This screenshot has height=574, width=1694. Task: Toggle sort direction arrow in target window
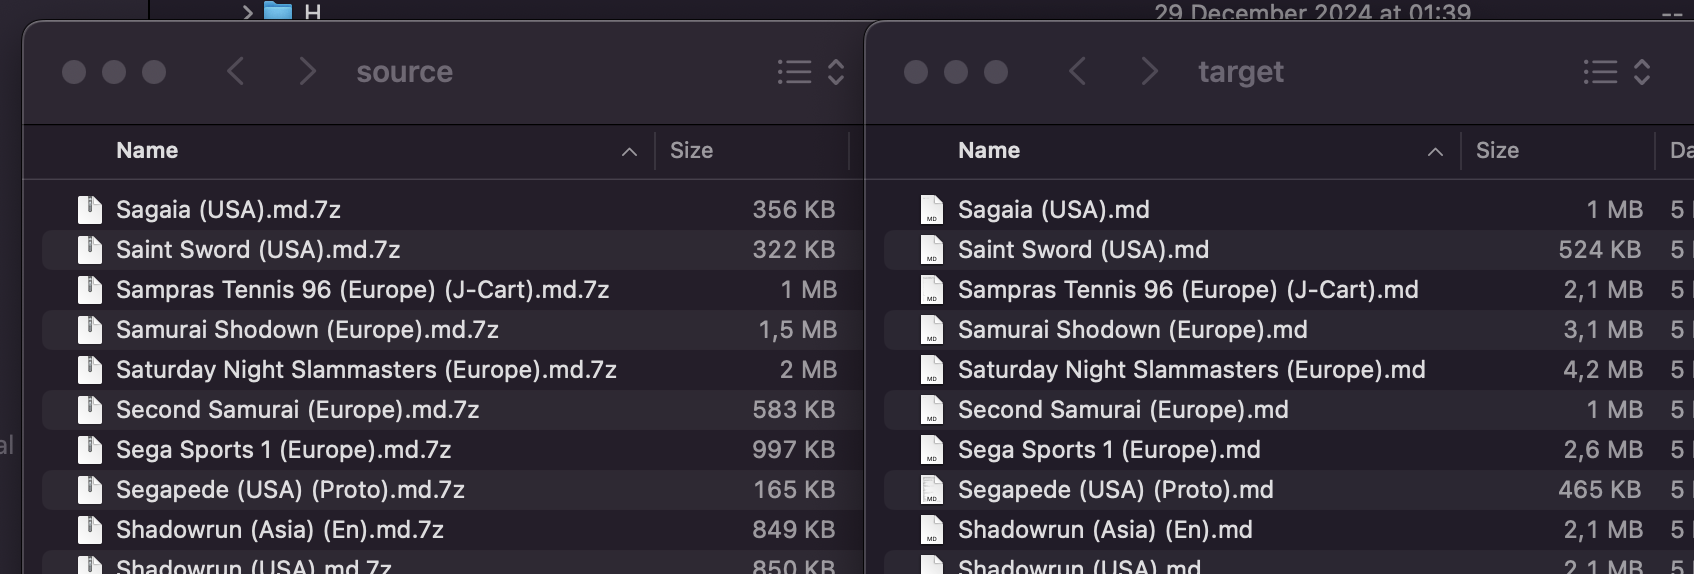[x=1435, y=152]
